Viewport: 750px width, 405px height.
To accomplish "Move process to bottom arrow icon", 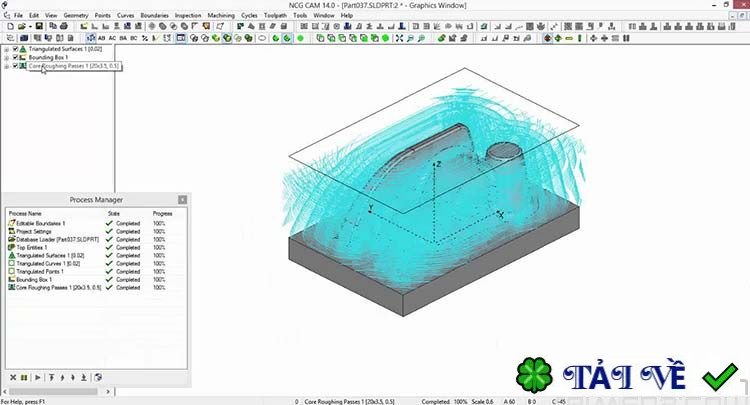I will tap(84, 377).
